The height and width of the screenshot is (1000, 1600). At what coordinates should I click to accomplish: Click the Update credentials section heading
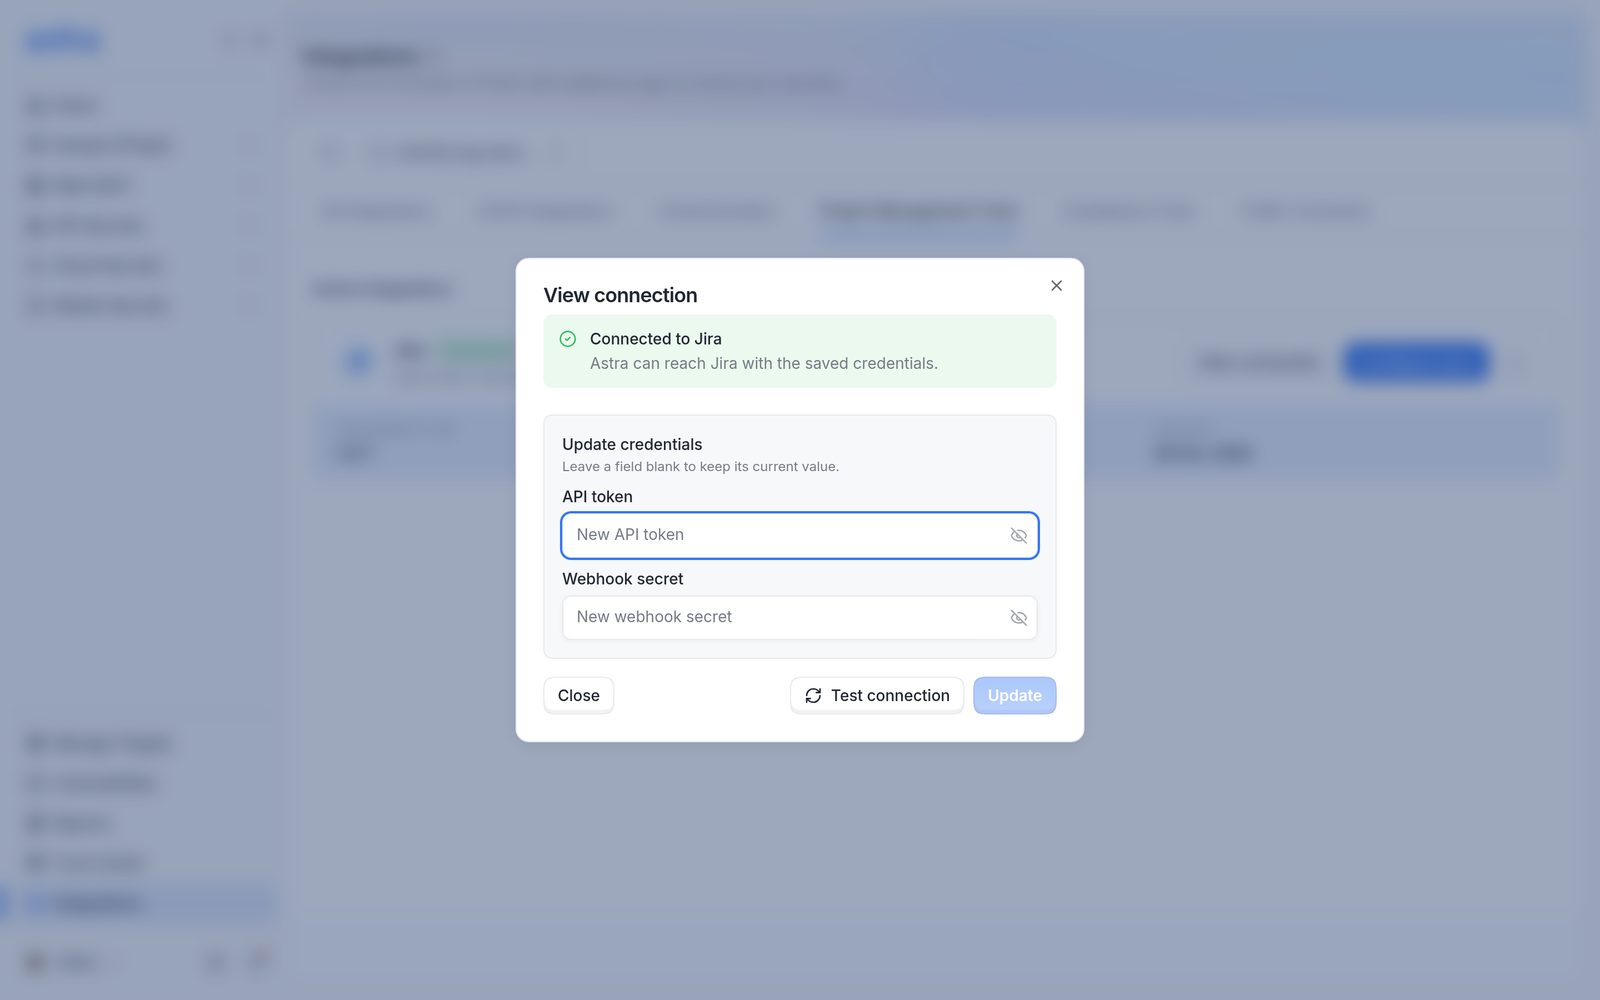(632, 444)
